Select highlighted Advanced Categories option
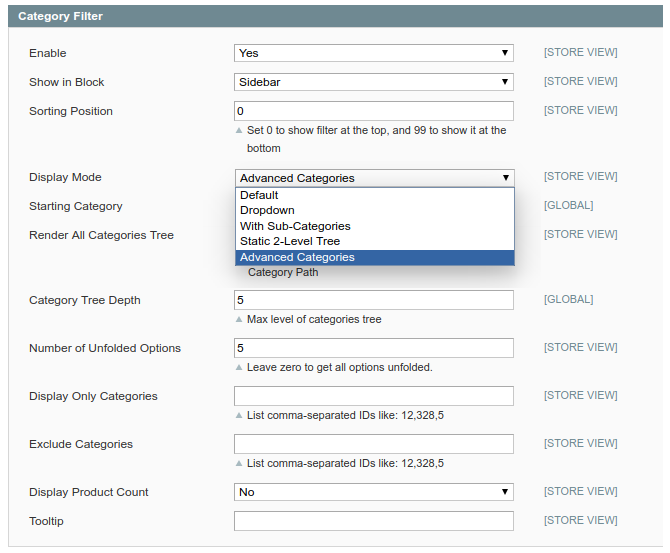Image resolution: width=670 pixels, height=553 pixels. (x=297, y=257)
